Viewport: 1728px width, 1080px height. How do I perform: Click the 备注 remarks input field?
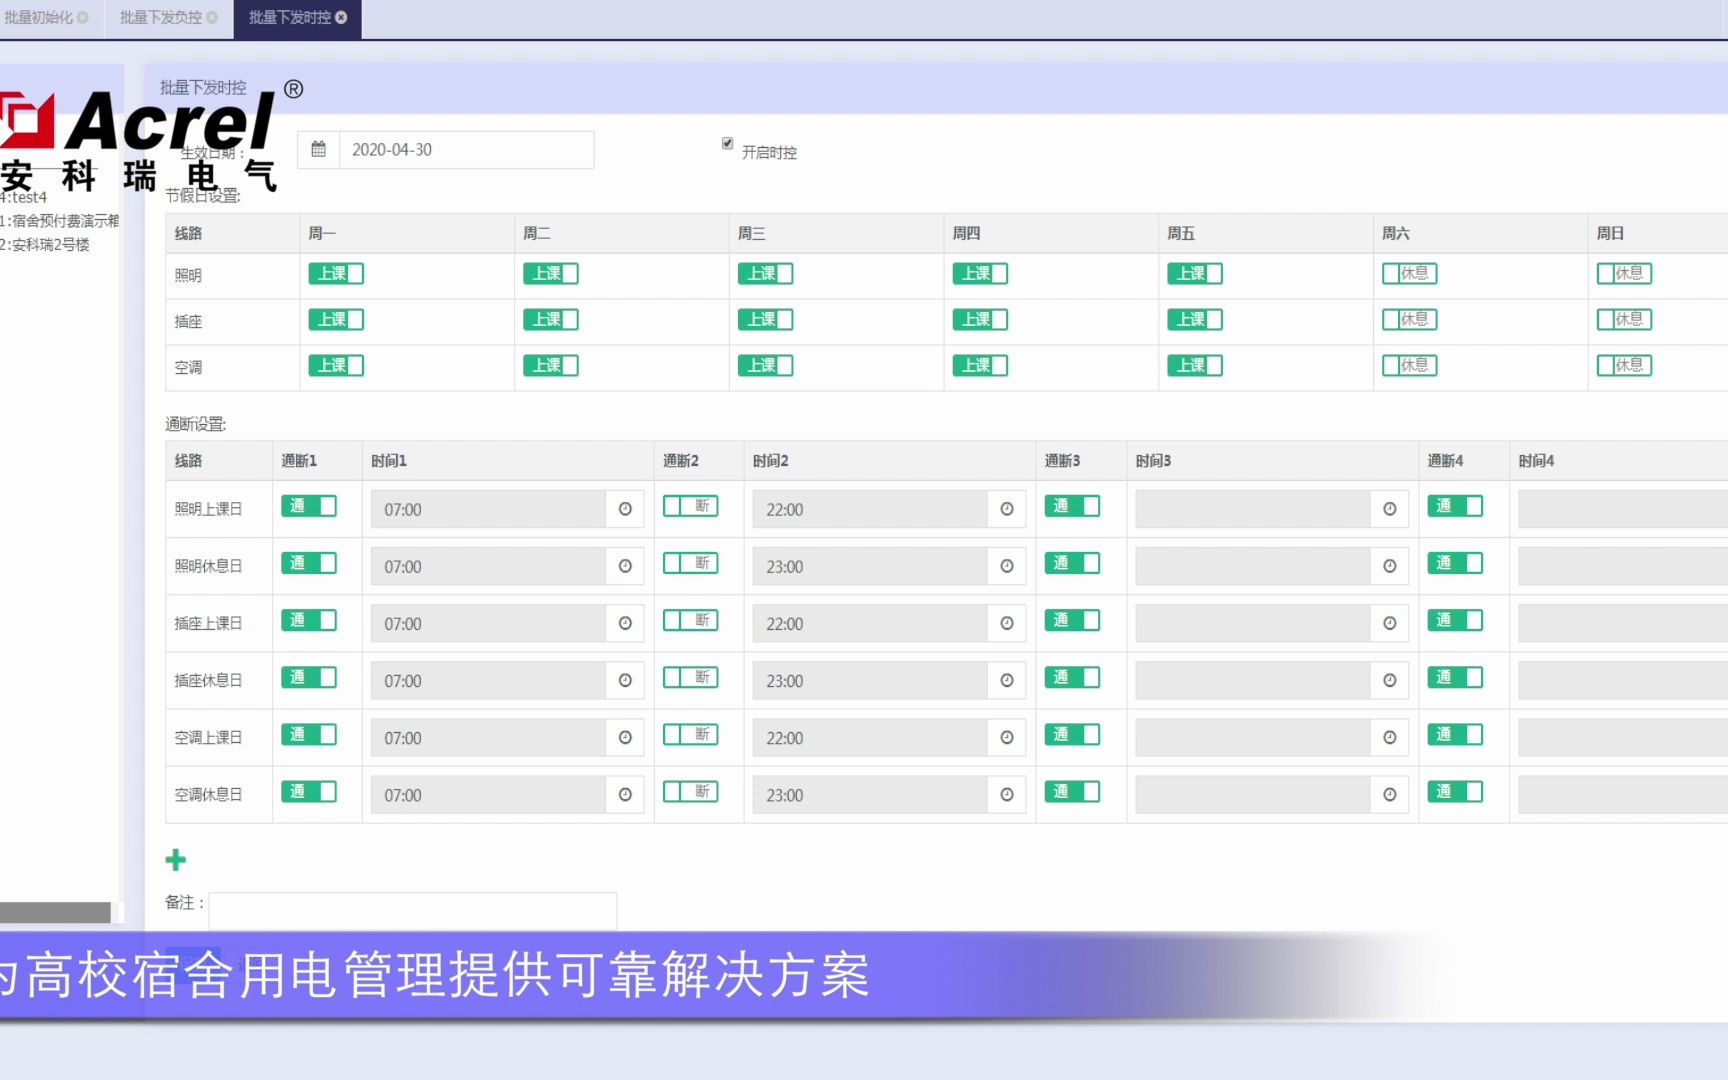(x=413, y=910)
